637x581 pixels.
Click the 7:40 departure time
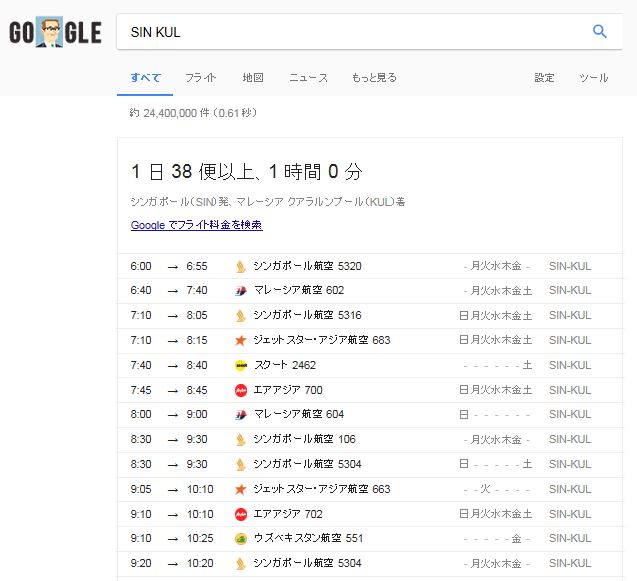pos(141,365)
